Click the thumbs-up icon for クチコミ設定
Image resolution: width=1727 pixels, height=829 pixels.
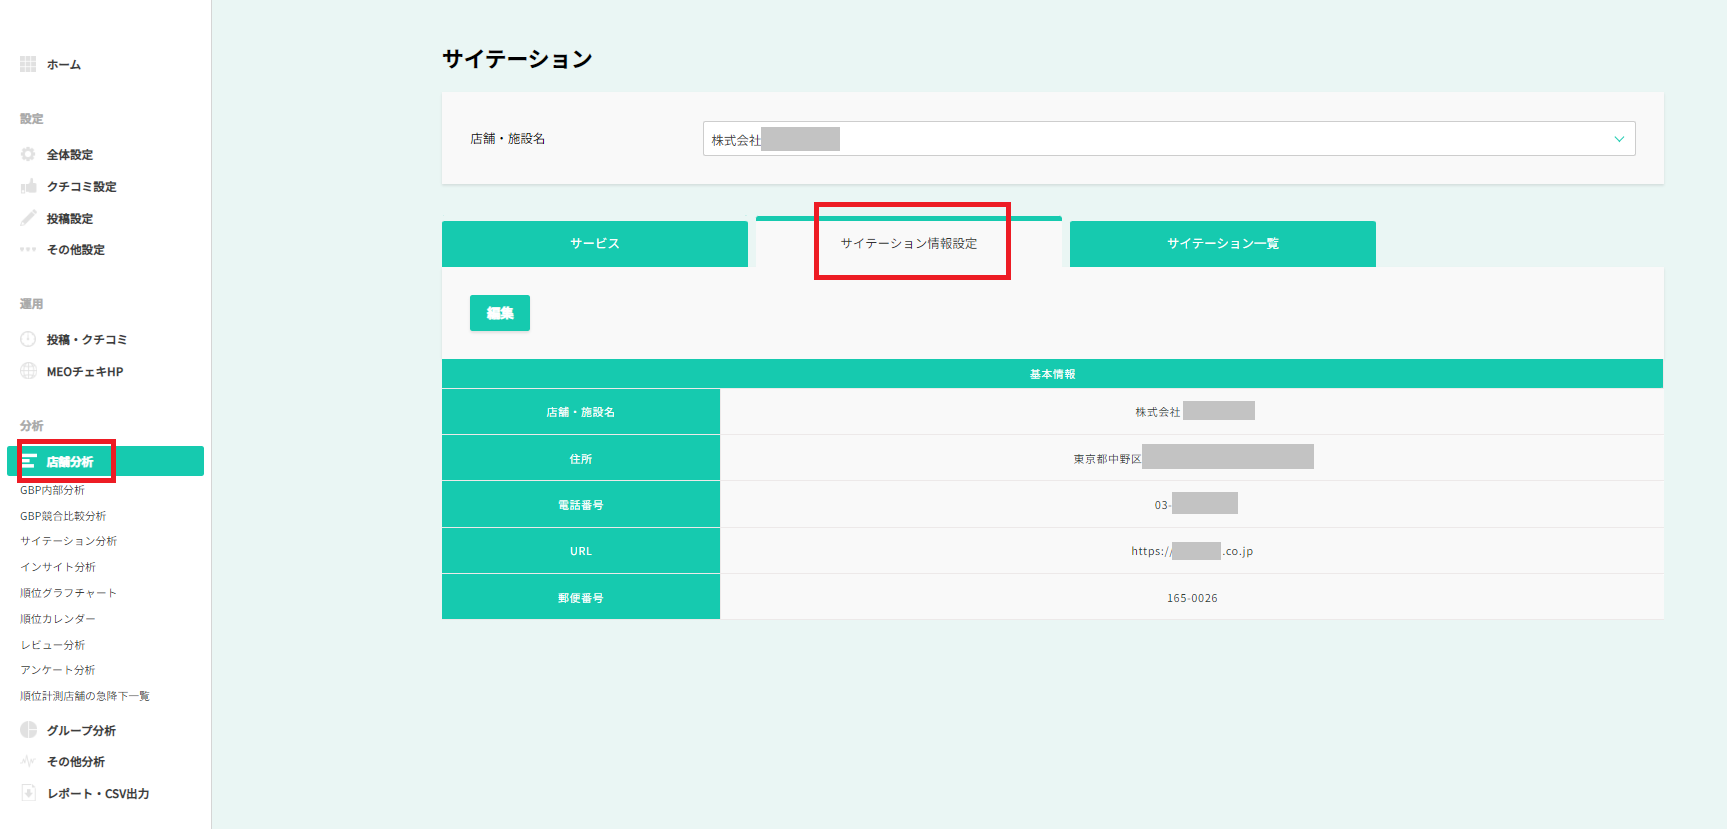[28, 186]
